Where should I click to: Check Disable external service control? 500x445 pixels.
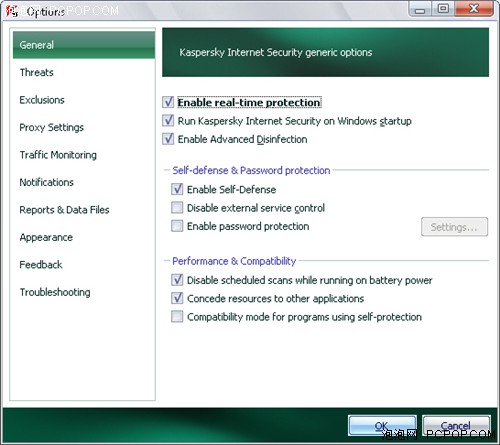[177, 207]
